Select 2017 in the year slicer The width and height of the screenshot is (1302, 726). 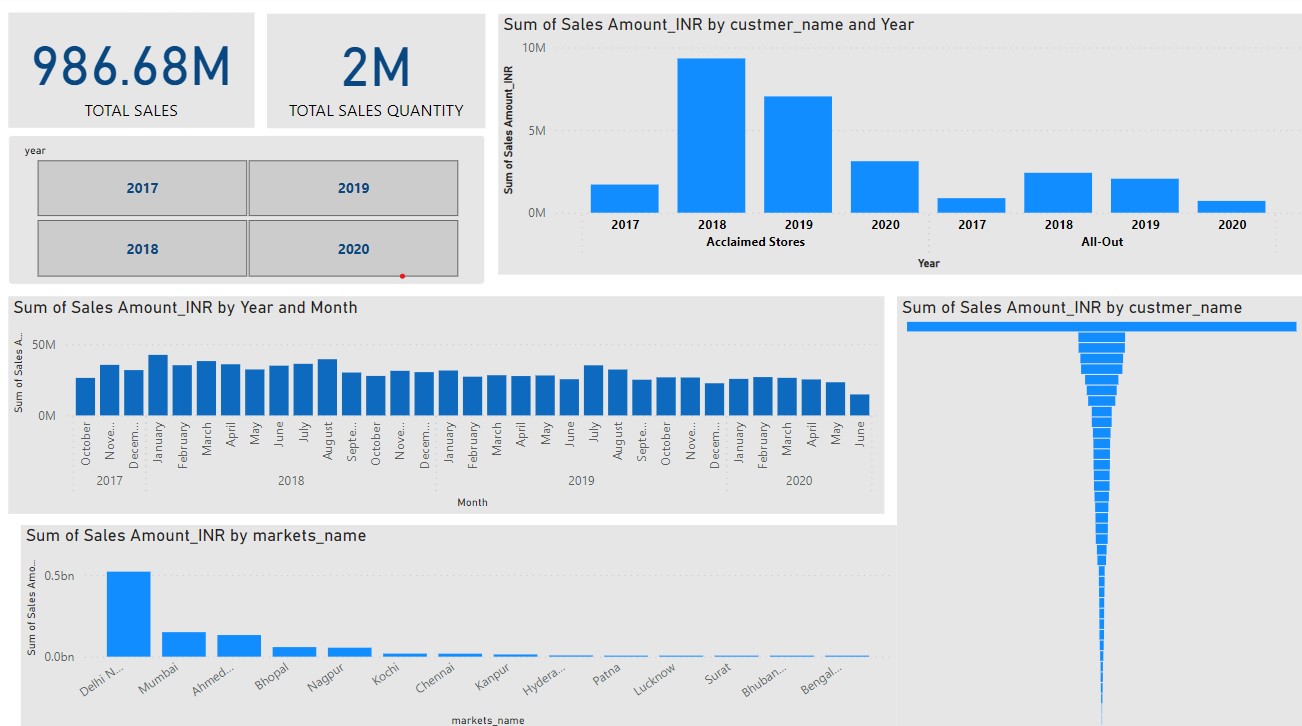pyautogui.click(x=142, y=188)
